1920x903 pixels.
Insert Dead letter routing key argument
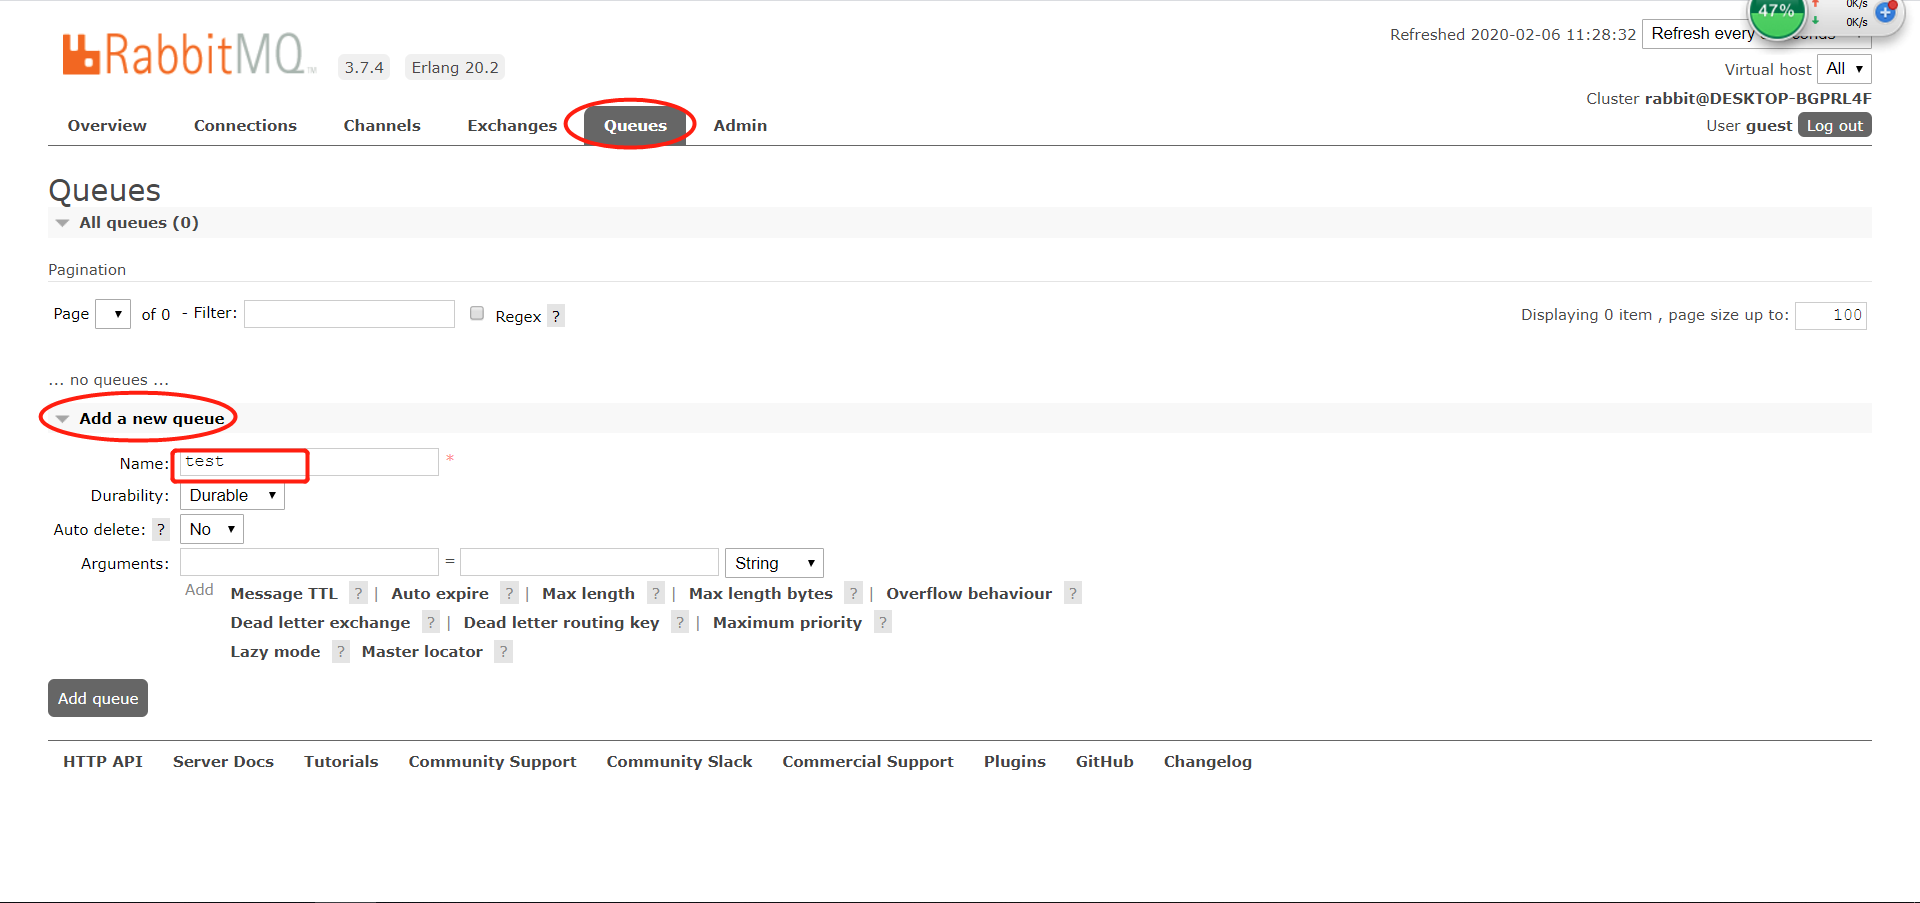(561, 622)
